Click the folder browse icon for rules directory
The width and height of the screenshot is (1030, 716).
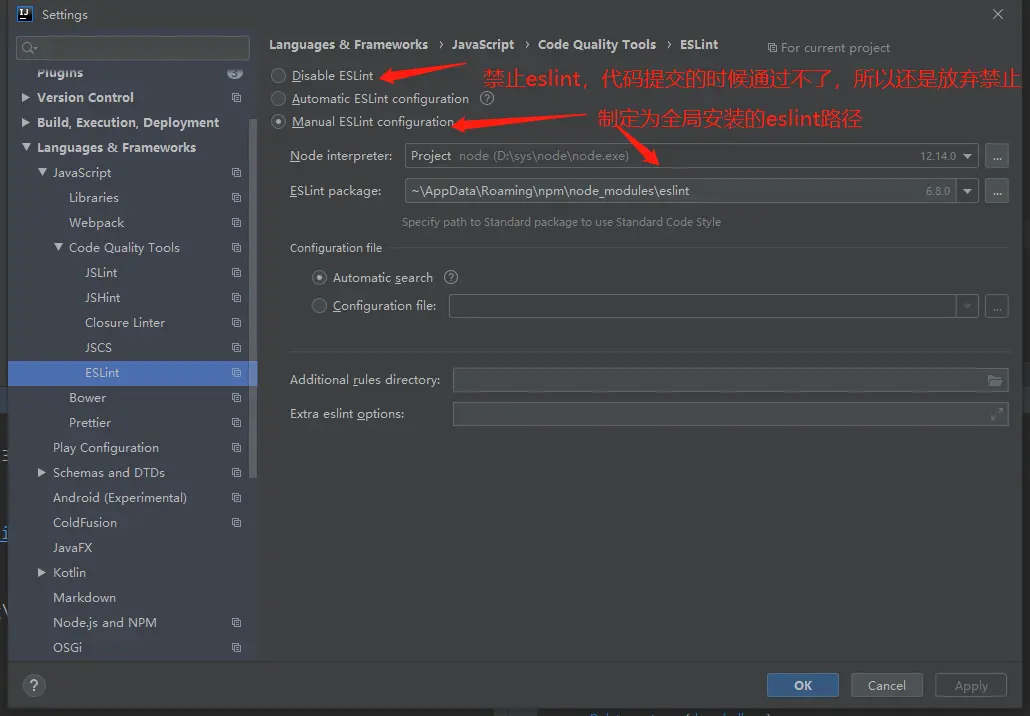[x=995, y=380]
